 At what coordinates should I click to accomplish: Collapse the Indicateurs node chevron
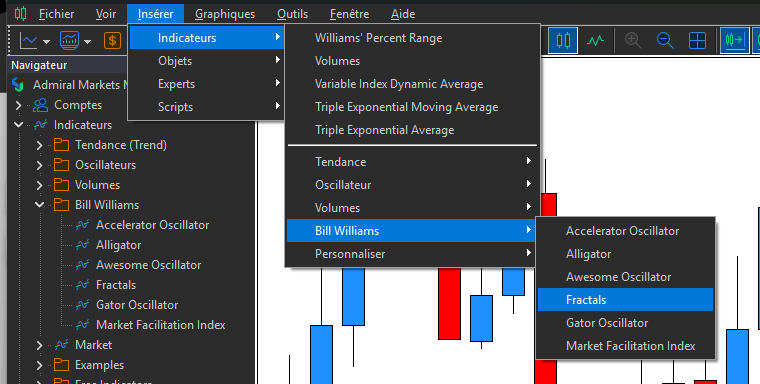[x=18, y=125]
